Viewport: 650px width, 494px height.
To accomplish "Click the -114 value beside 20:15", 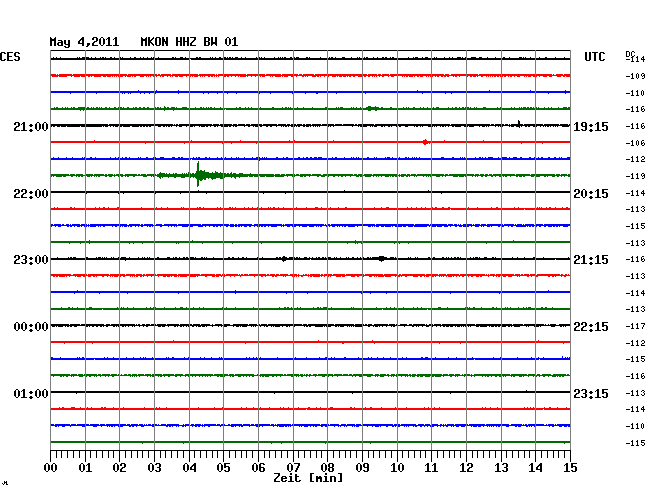I will tap(635, 193).
